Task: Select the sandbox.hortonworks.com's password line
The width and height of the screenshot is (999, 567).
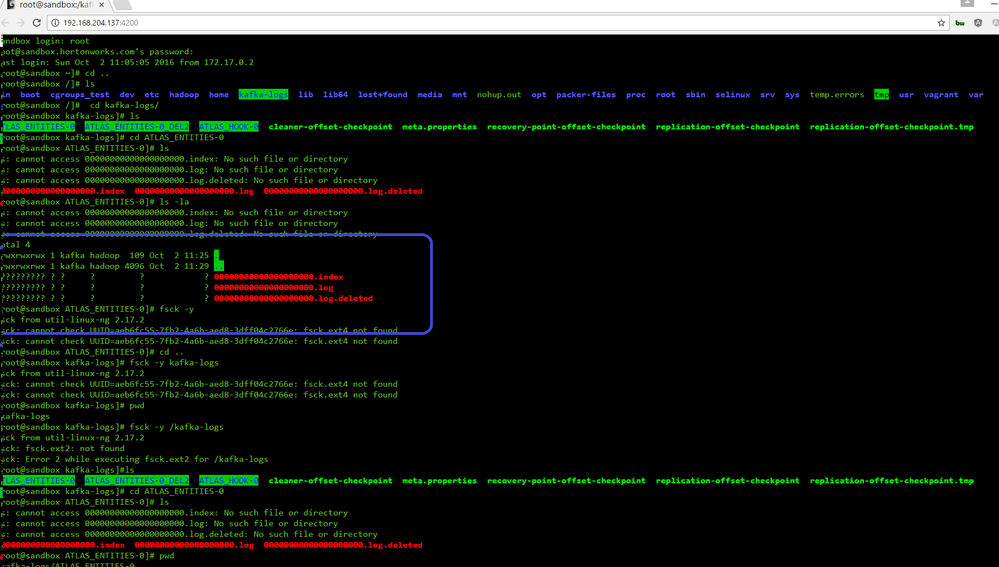Action: tap(97, 52)
